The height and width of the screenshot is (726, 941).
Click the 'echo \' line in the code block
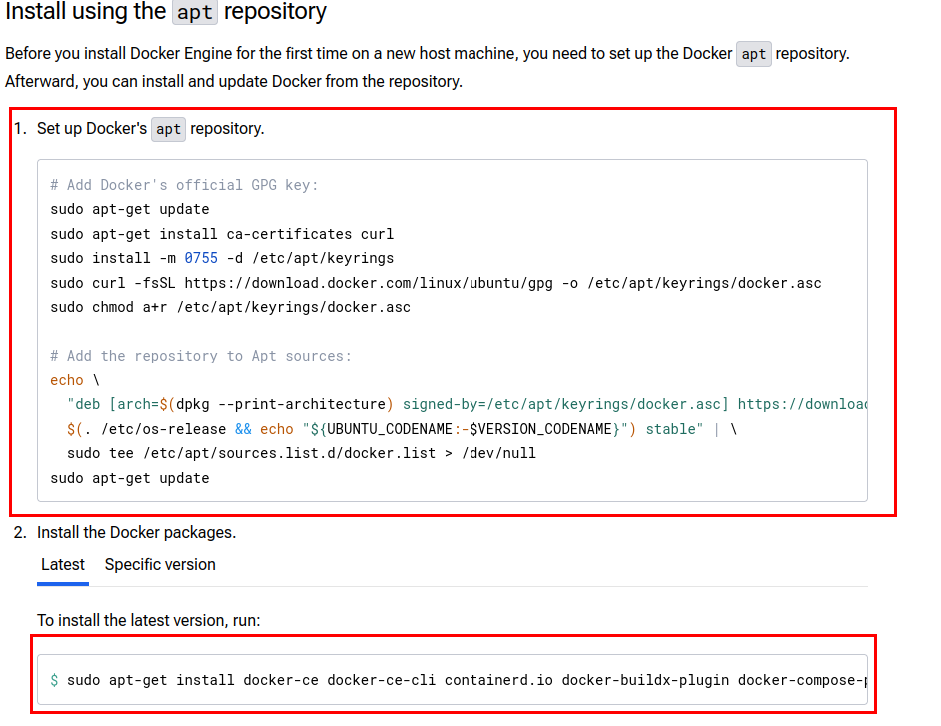pyautogui.click(x=75, y=380)
